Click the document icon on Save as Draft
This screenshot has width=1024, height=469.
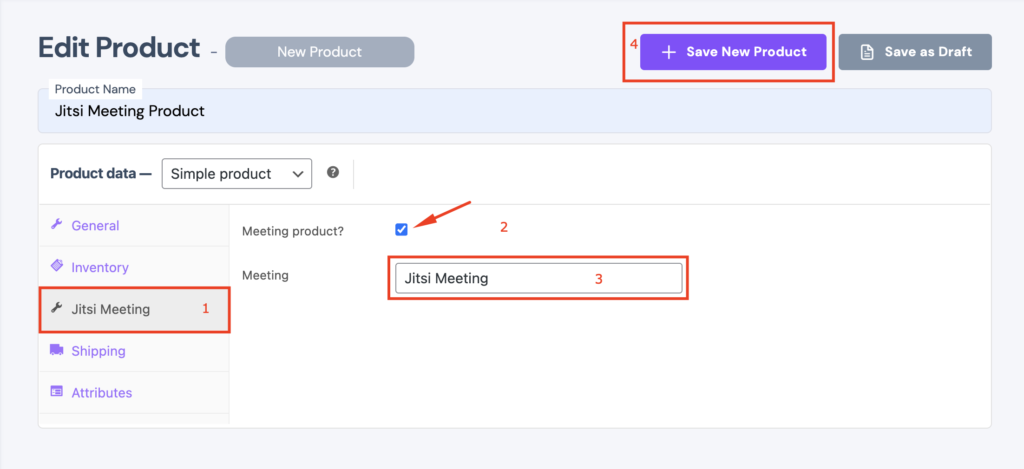coord(867,52)
